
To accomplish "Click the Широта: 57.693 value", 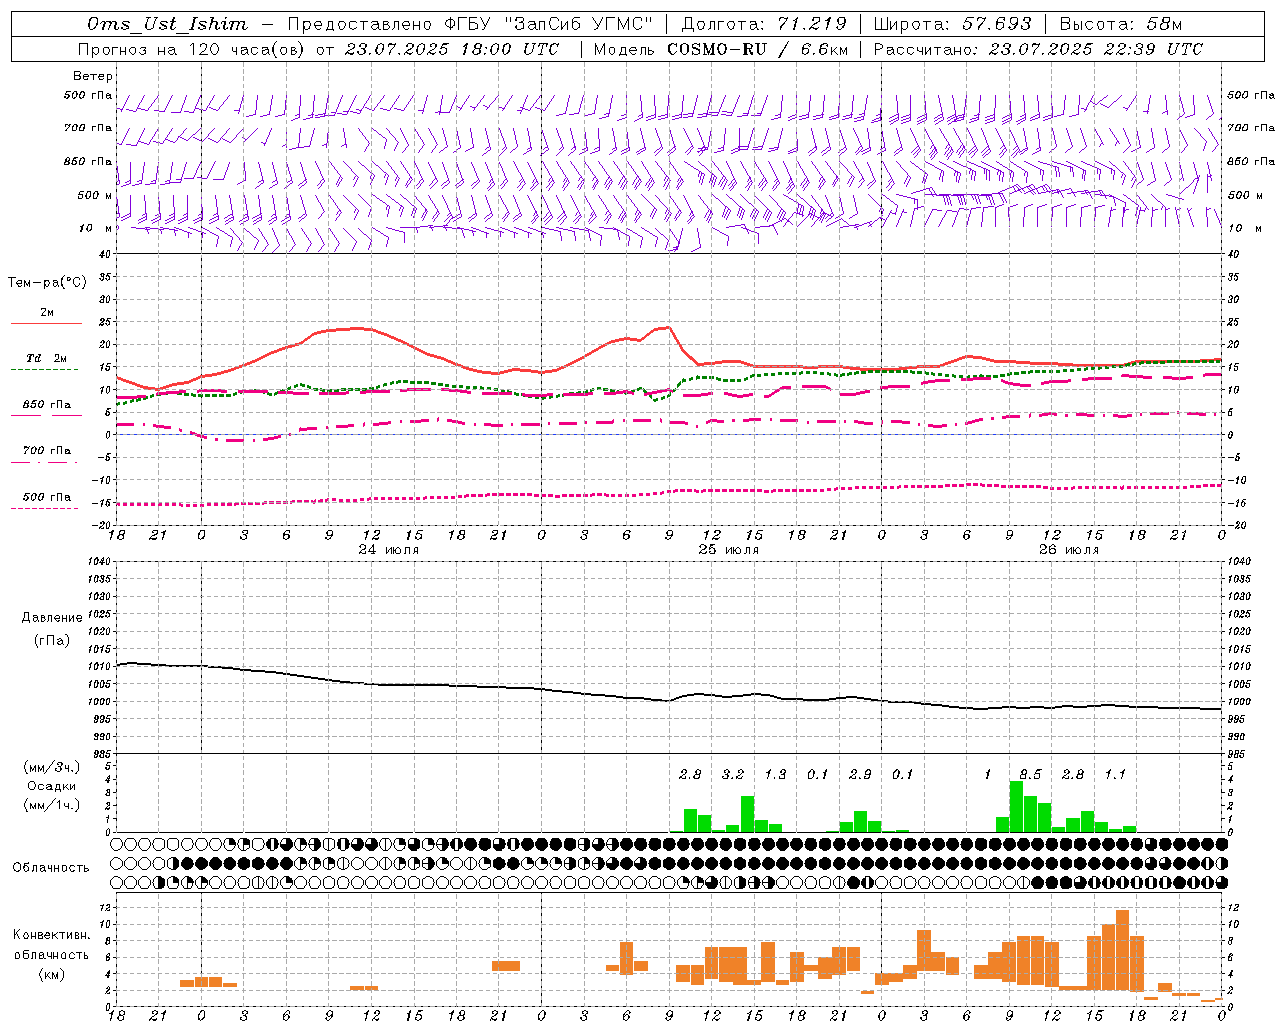I will point(952,24).
